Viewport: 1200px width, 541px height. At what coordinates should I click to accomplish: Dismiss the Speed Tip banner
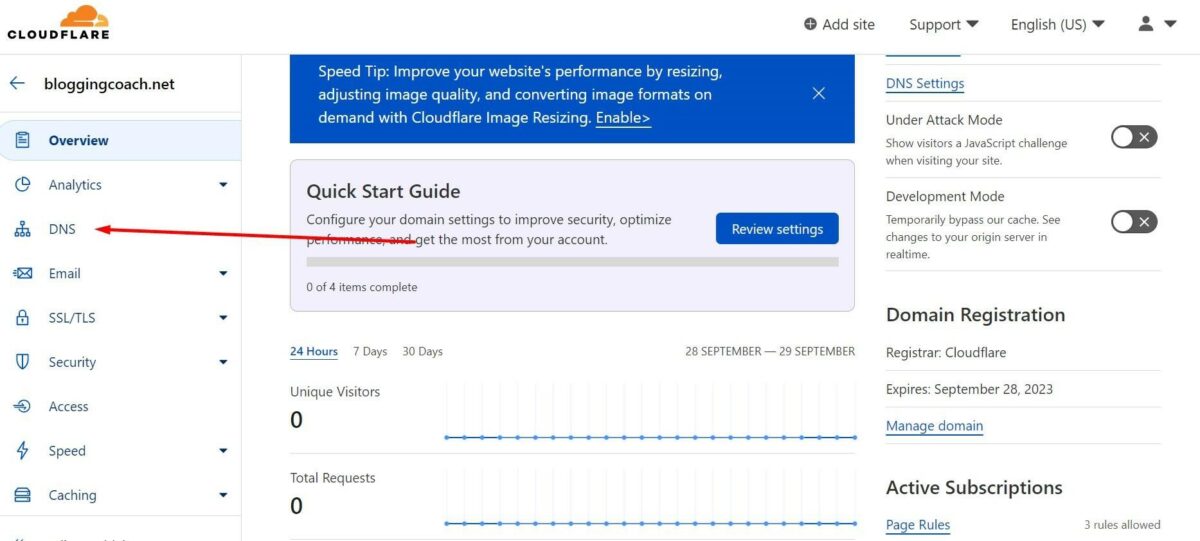(x=818, y=93)
